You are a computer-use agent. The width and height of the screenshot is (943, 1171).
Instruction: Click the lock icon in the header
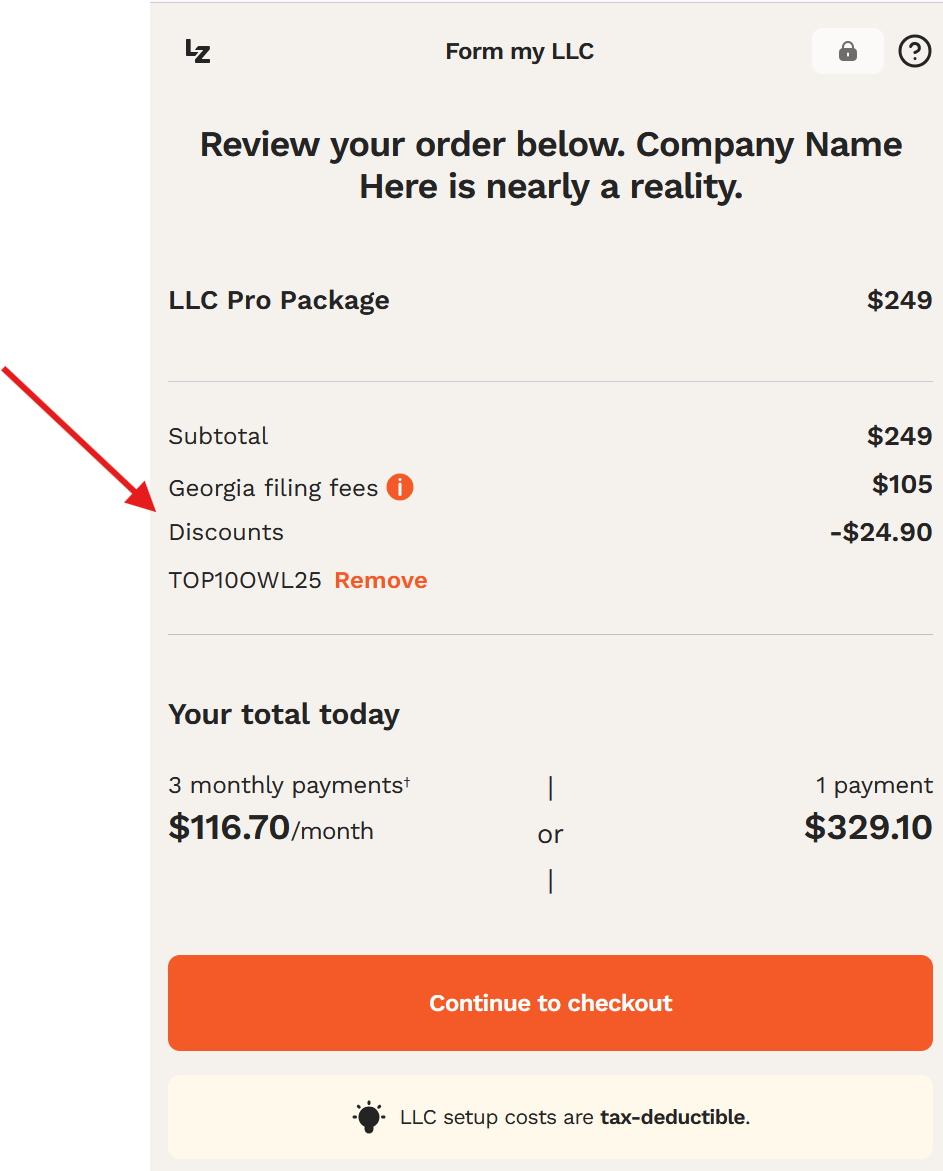(x=847, y=51)
